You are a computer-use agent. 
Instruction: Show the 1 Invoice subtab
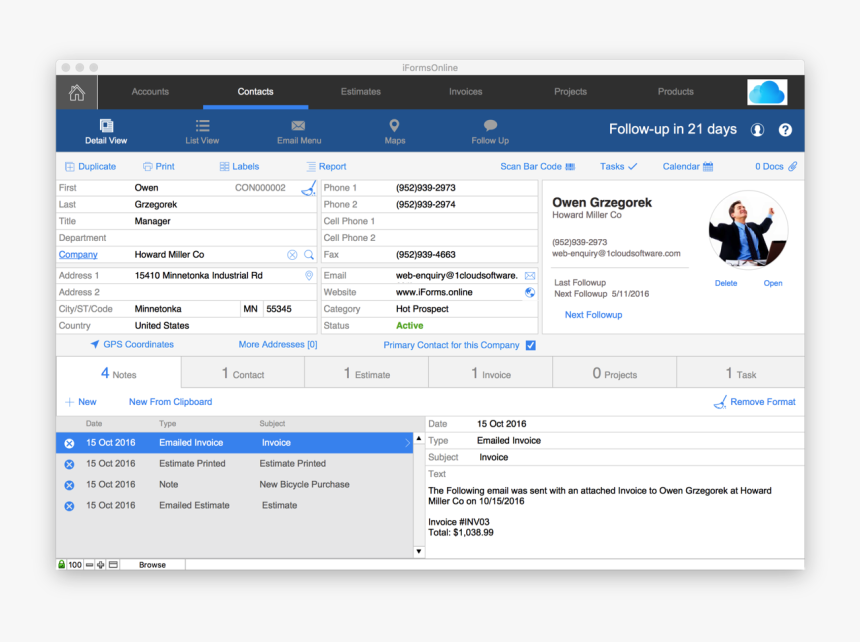[x=491, y=373]
